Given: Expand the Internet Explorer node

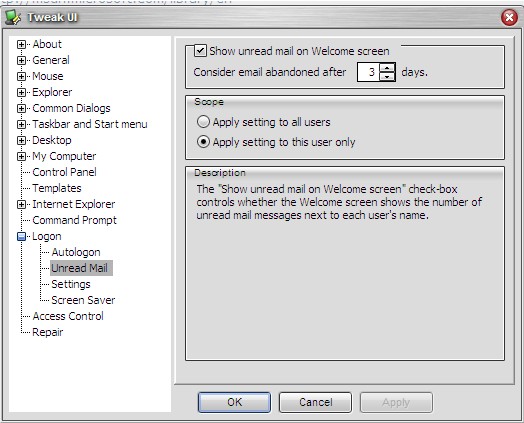Looking at the screenshot, I should click(21, 204).
